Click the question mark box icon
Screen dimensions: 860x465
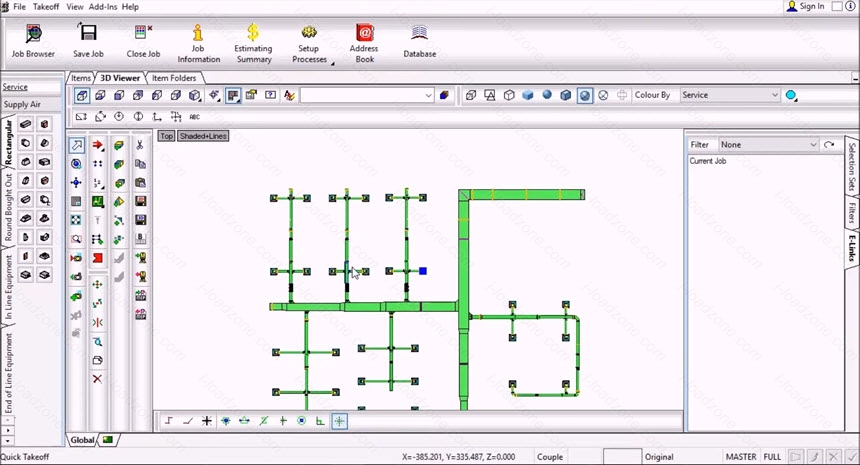[x=270, y=95]
